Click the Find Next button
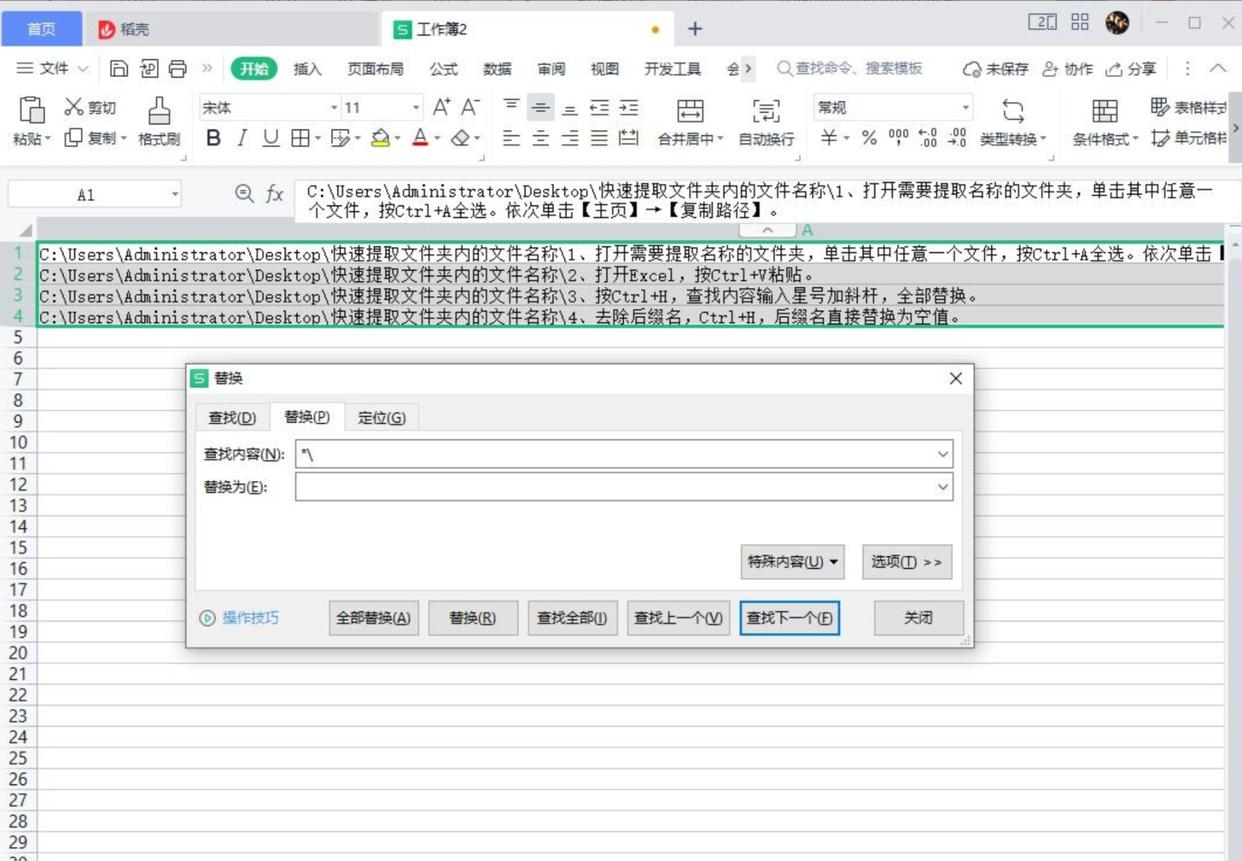Viewport: 1242px width, 861px height. click(790, 618)
